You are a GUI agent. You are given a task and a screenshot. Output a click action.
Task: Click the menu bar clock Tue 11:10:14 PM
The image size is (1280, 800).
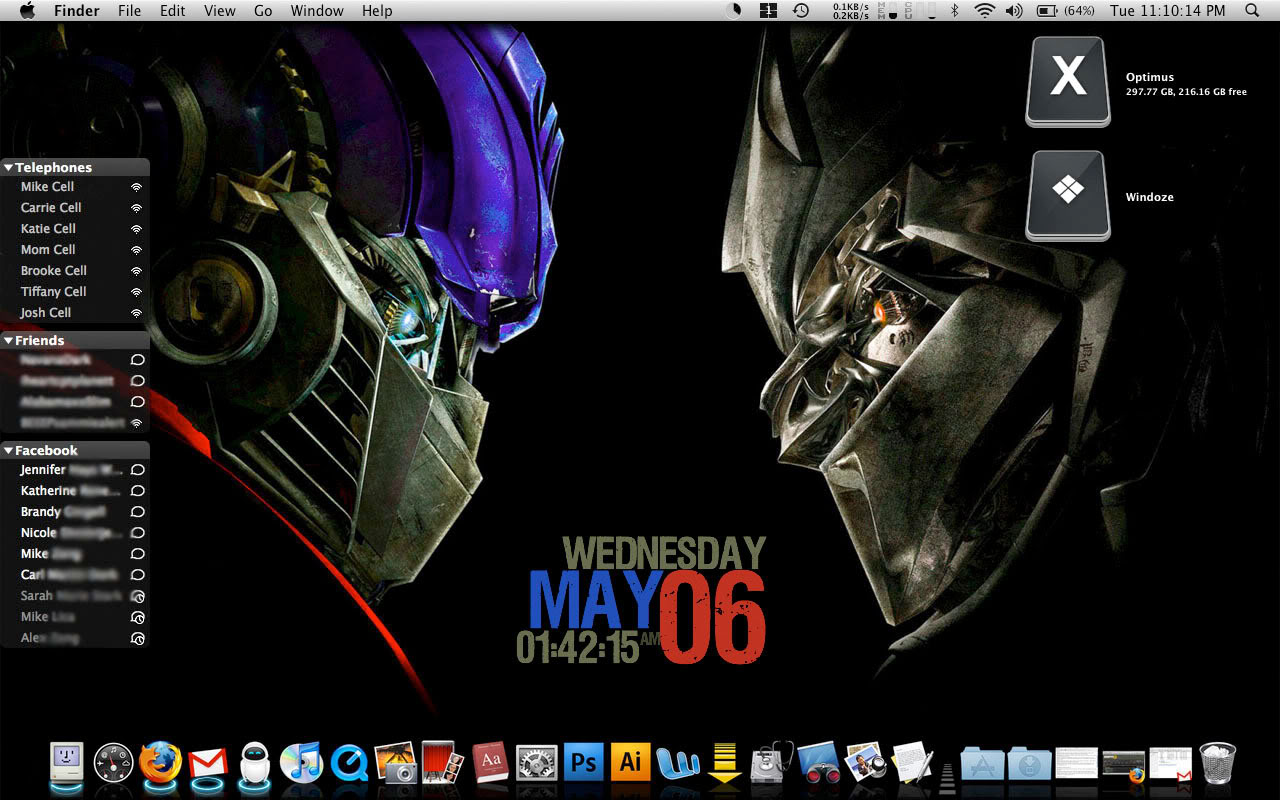(x=1167, y=10)
